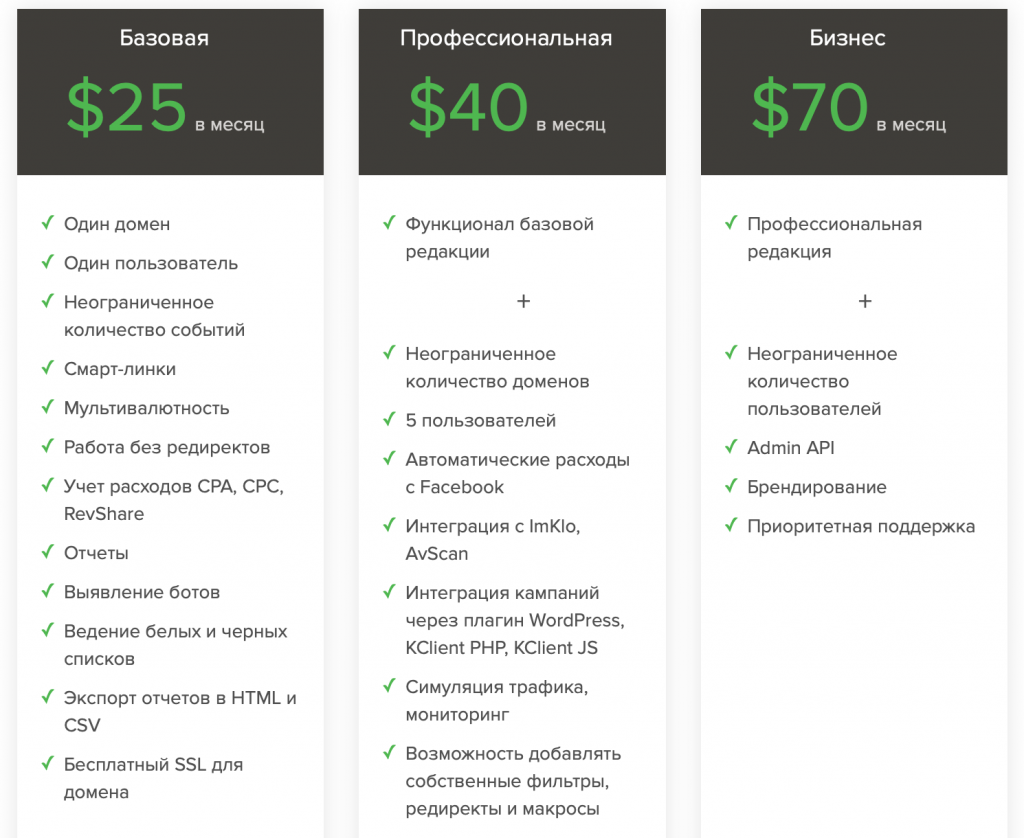Viewport: 1024px width, 838px height.
Task: Click the checkmark beside 5 пользователей
Action: pos(389,419)
